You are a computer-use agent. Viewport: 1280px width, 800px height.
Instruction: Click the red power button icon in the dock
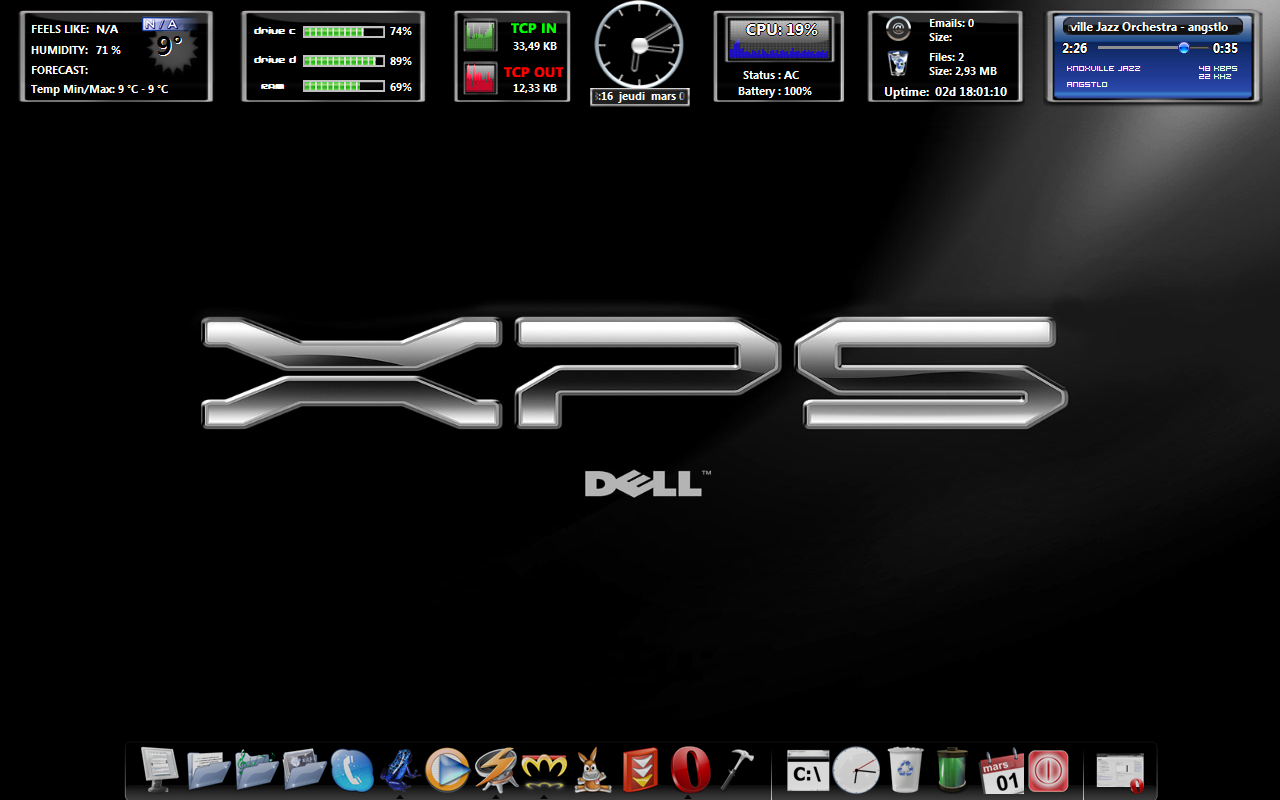[1049, 772]
